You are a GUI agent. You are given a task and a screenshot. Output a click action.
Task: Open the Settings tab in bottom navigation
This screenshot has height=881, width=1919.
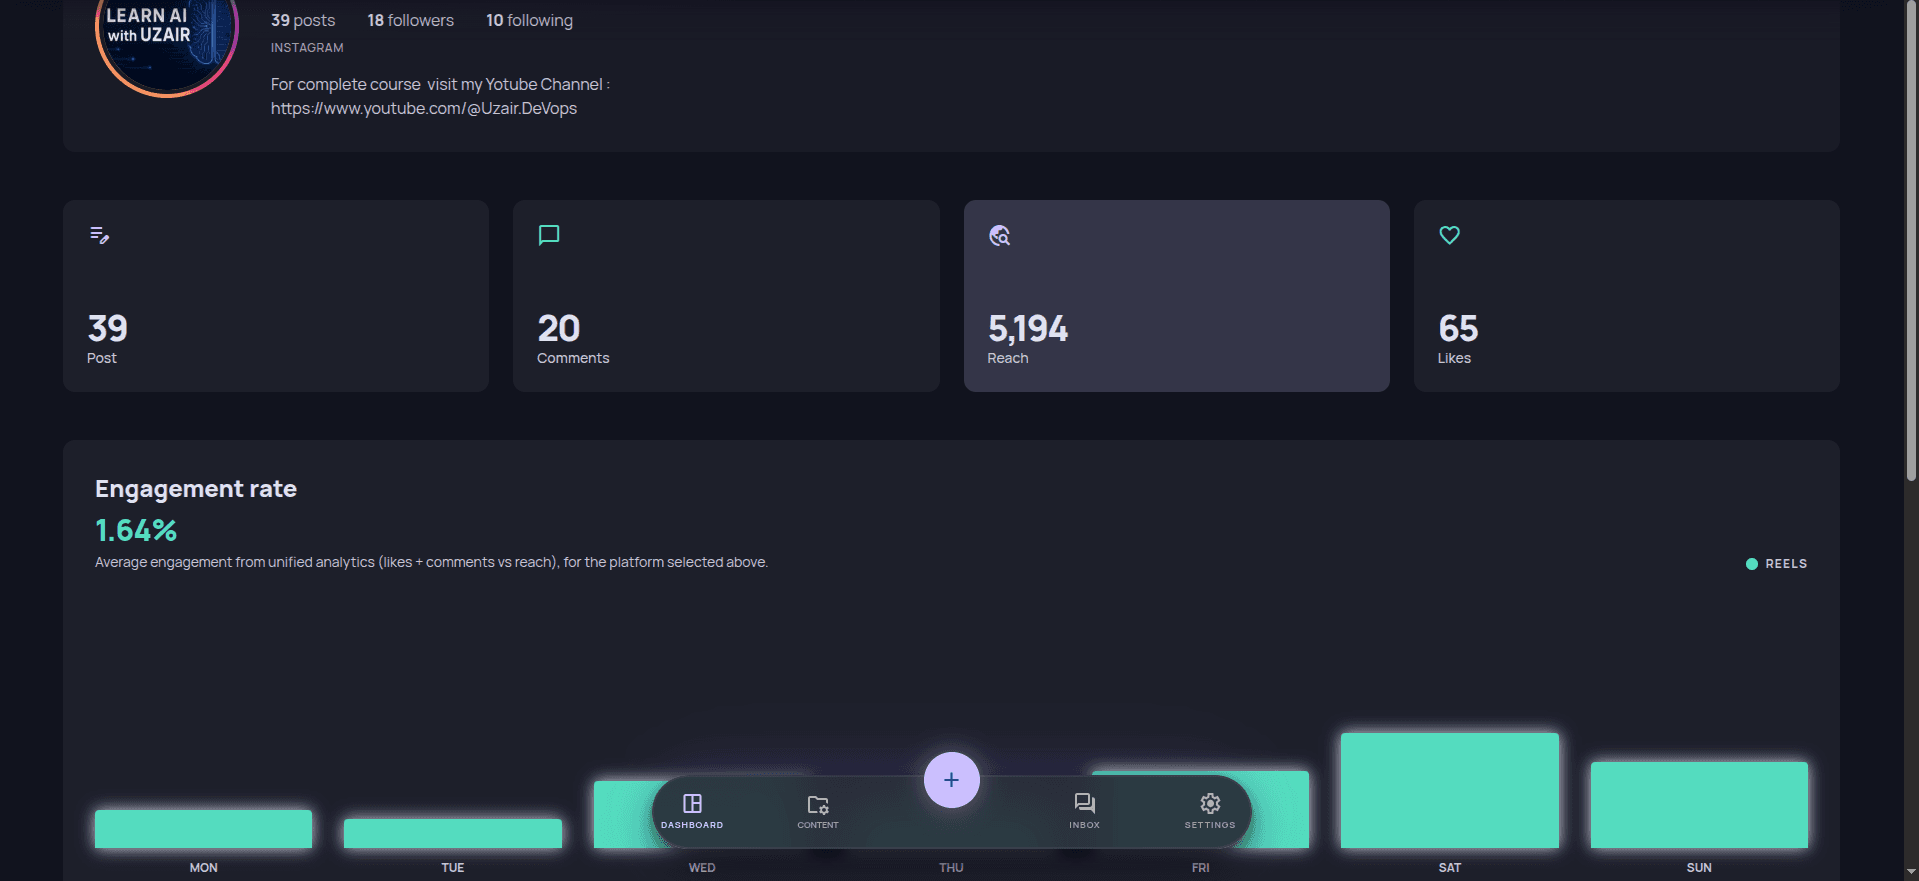coord(1210,811)
